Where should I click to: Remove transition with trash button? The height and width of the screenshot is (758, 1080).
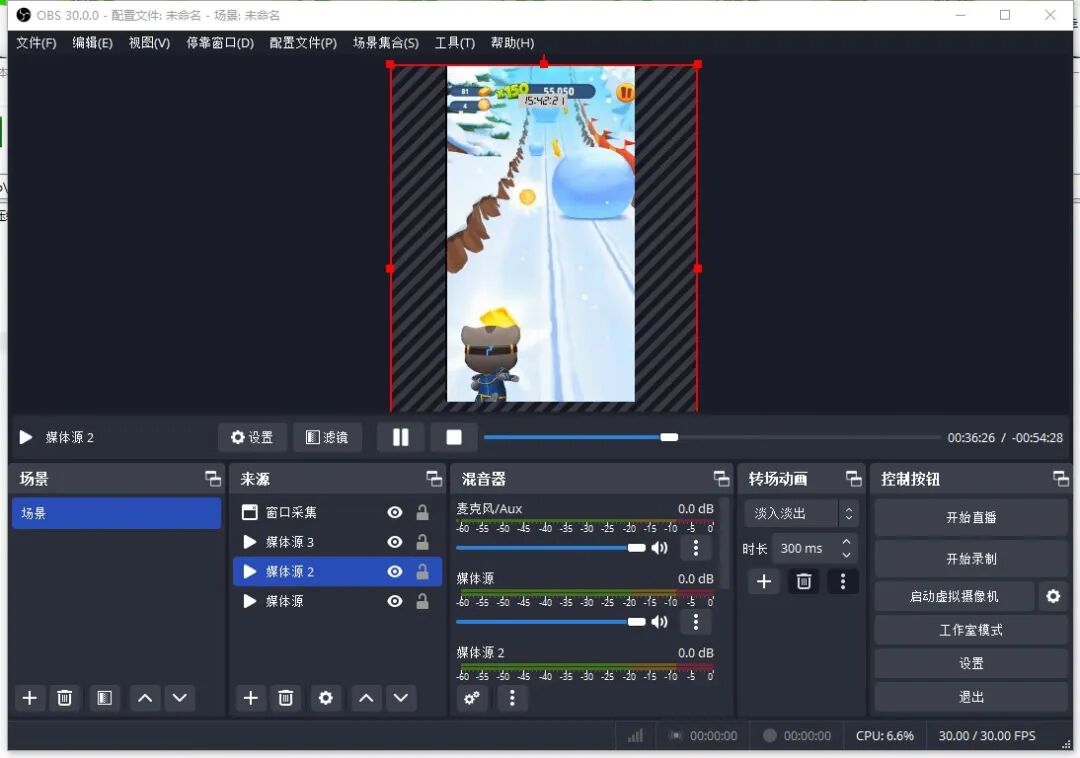click(804, 582)
